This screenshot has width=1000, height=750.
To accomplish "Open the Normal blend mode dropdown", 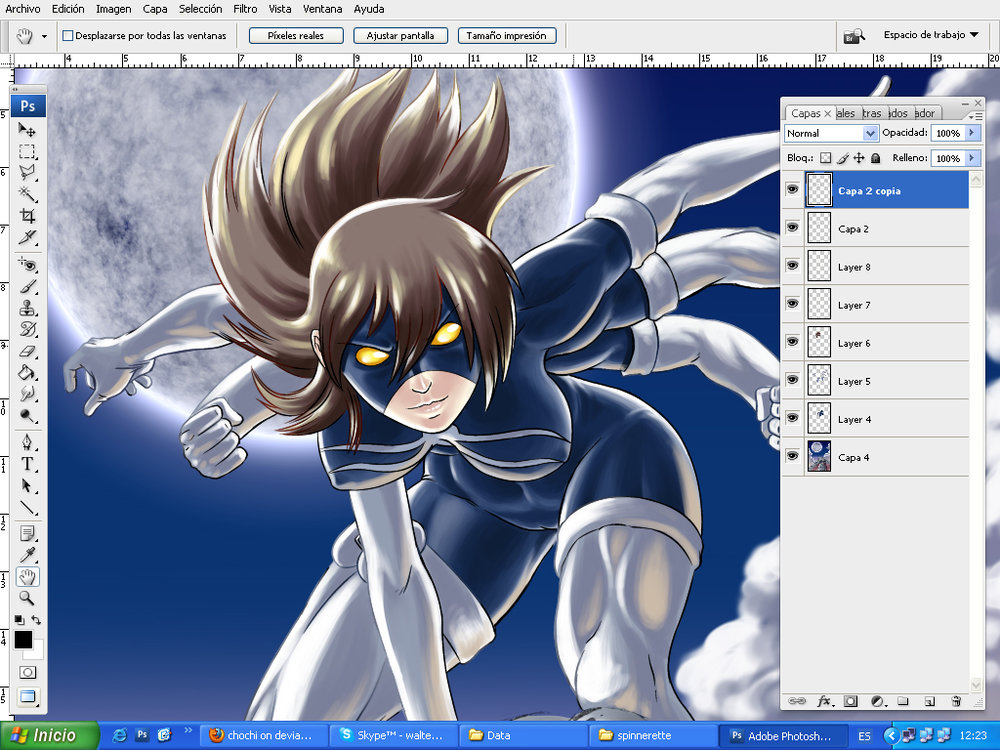I will tap(831, 133).
